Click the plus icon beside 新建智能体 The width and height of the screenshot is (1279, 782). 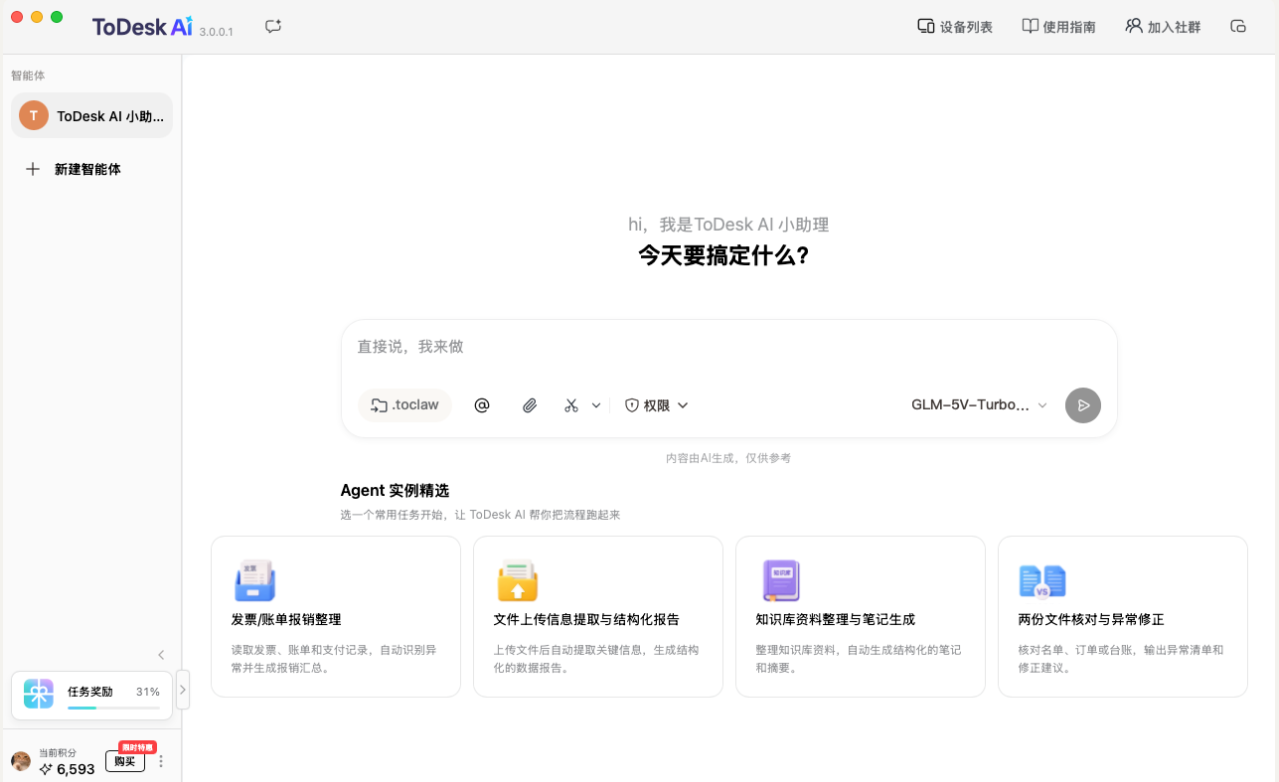(x=33, y=169)
